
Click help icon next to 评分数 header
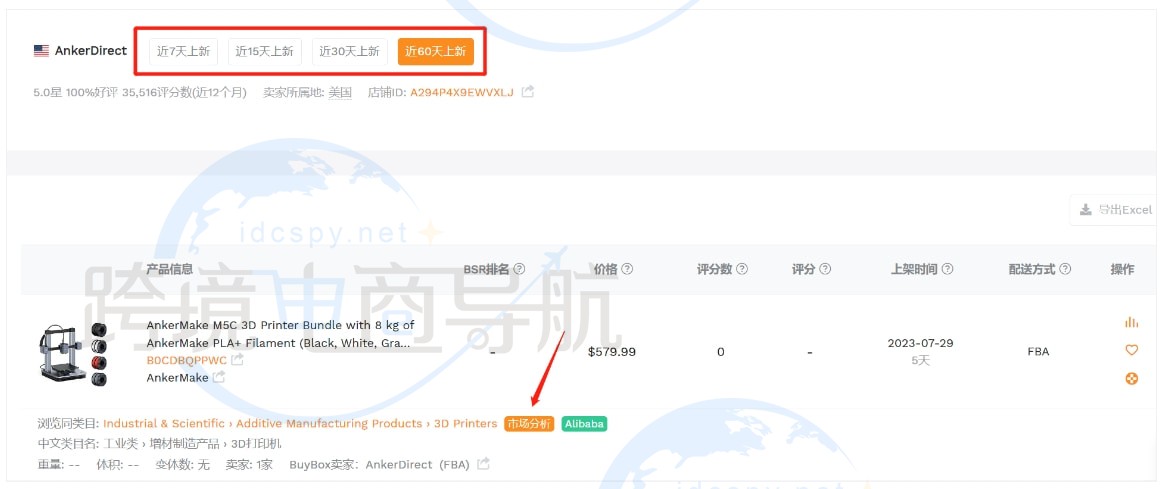pyautogui.click(x=742, y=269)
